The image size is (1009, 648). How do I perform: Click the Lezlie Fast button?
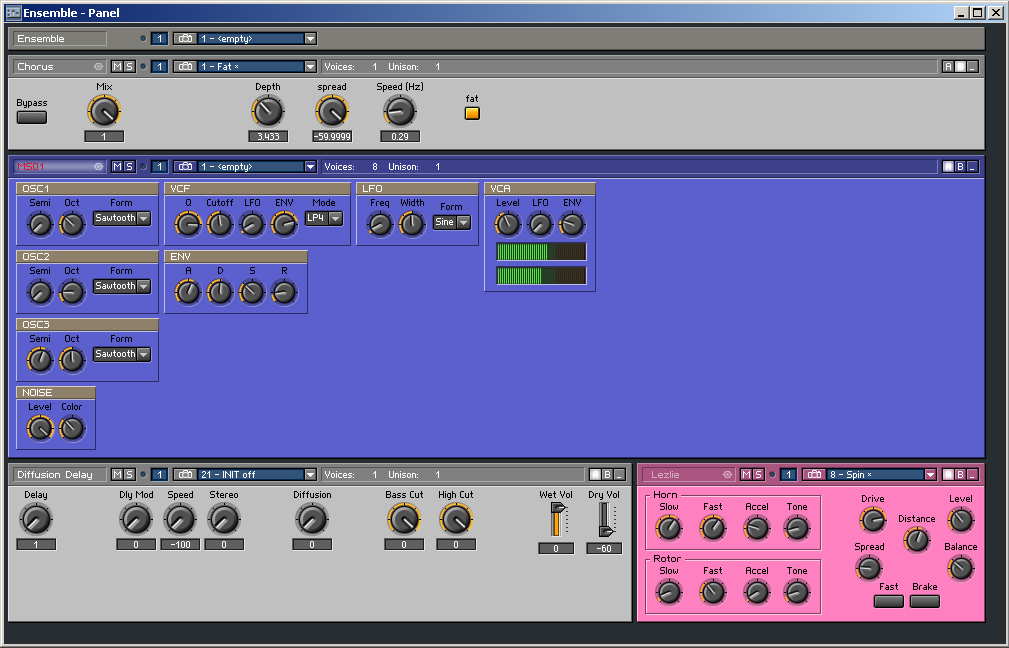pos(889,601)
